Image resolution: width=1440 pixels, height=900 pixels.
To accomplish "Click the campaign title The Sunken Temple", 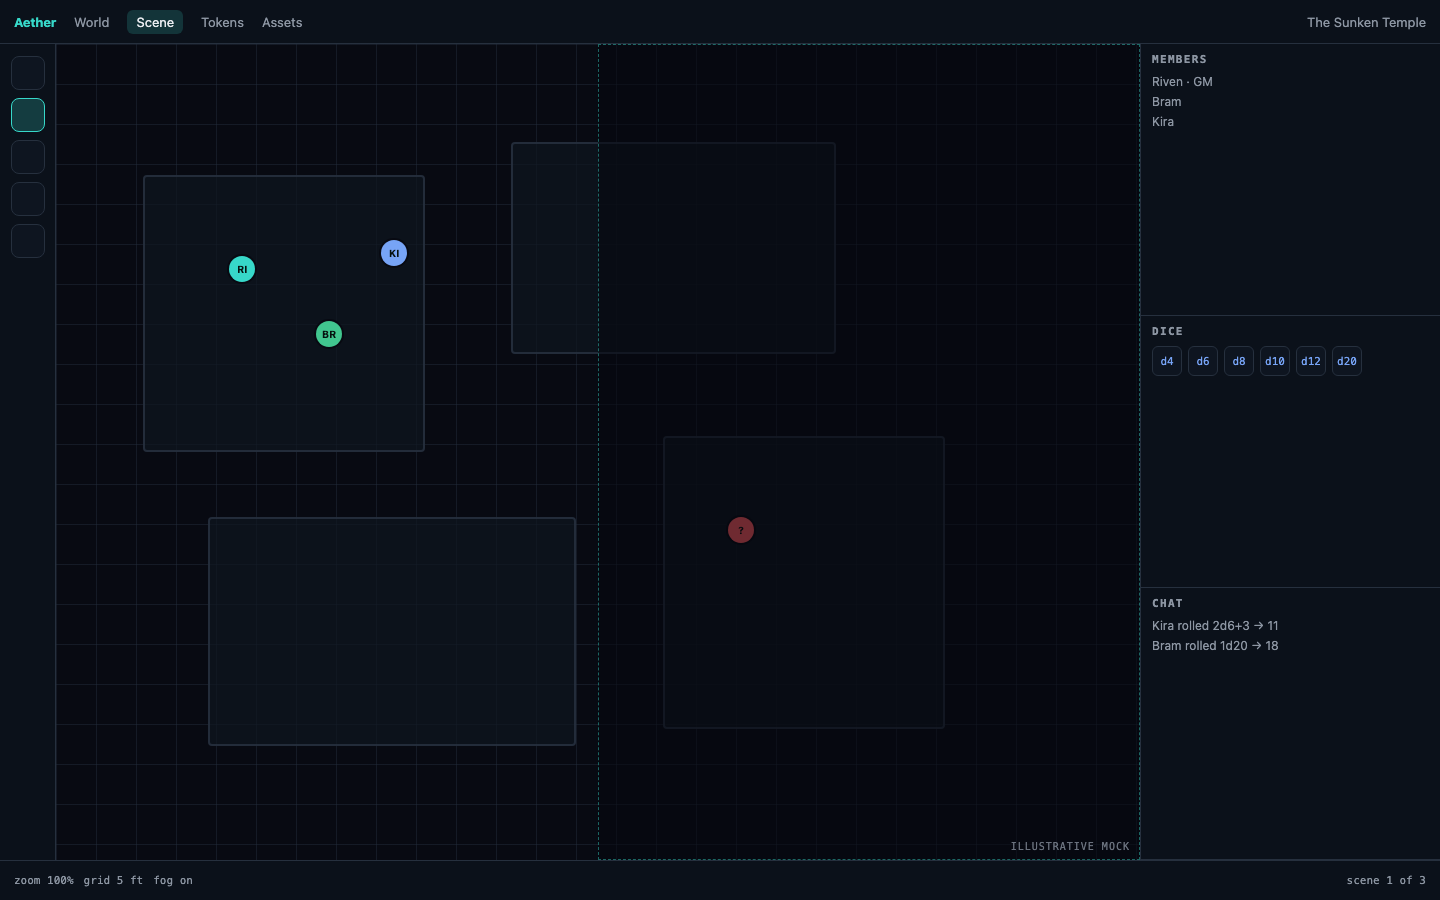I will [1366, 22].
